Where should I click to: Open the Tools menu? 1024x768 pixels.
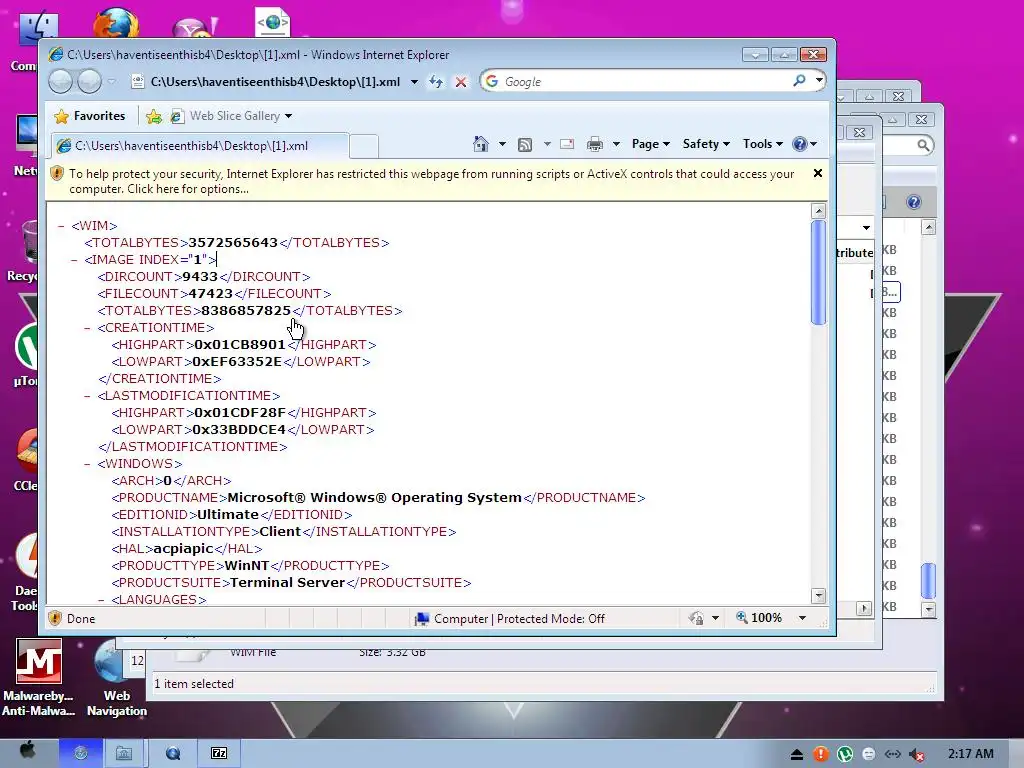click(x=762, y=144)
